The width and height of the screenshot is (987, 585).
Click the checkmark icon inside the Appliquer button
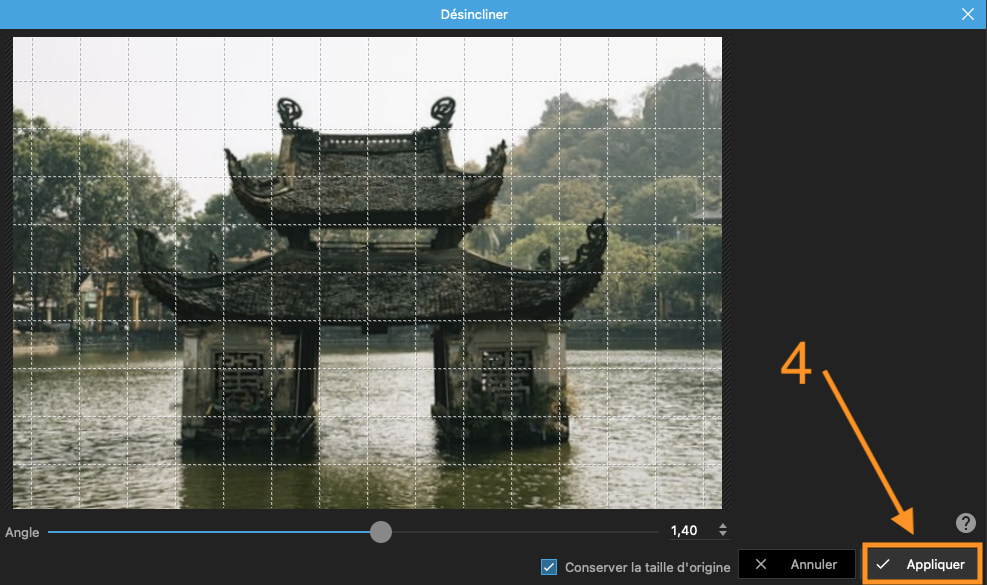pos(883,564)
